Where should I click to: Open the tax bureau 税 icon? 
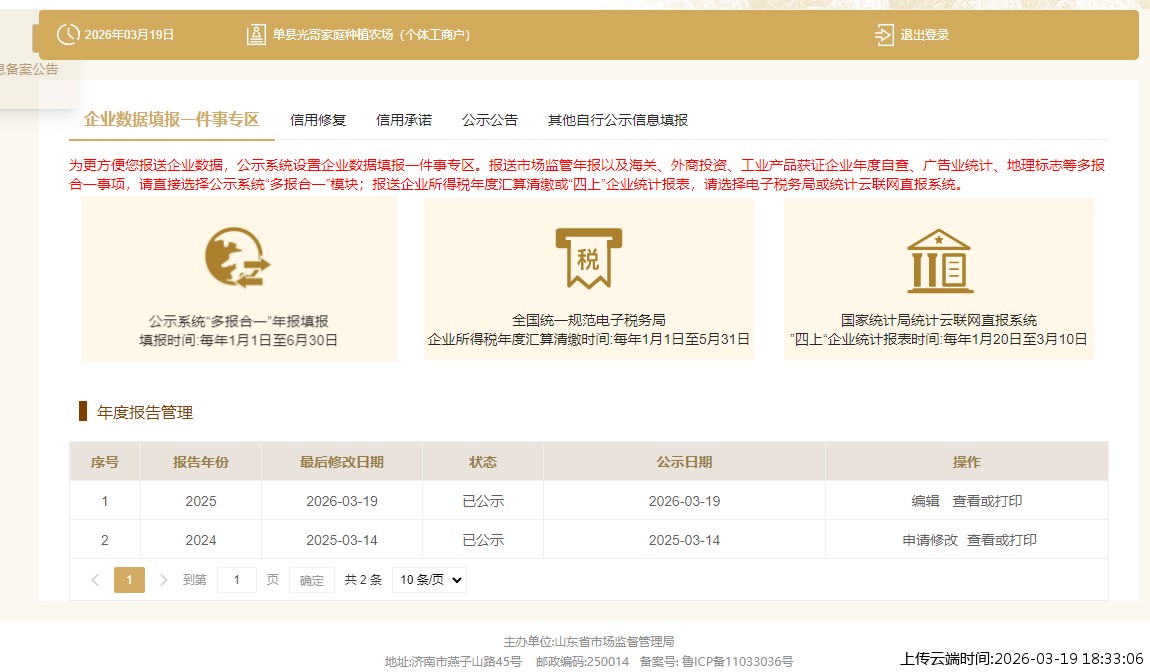[588, 258]
